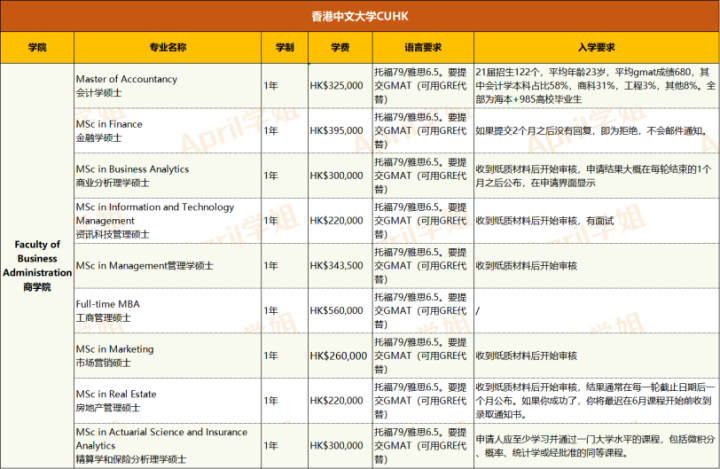The height and width of the screenshot is (469, 720).
Task: Click the HK$325,000 tuition cell
Action: (340, 86)
